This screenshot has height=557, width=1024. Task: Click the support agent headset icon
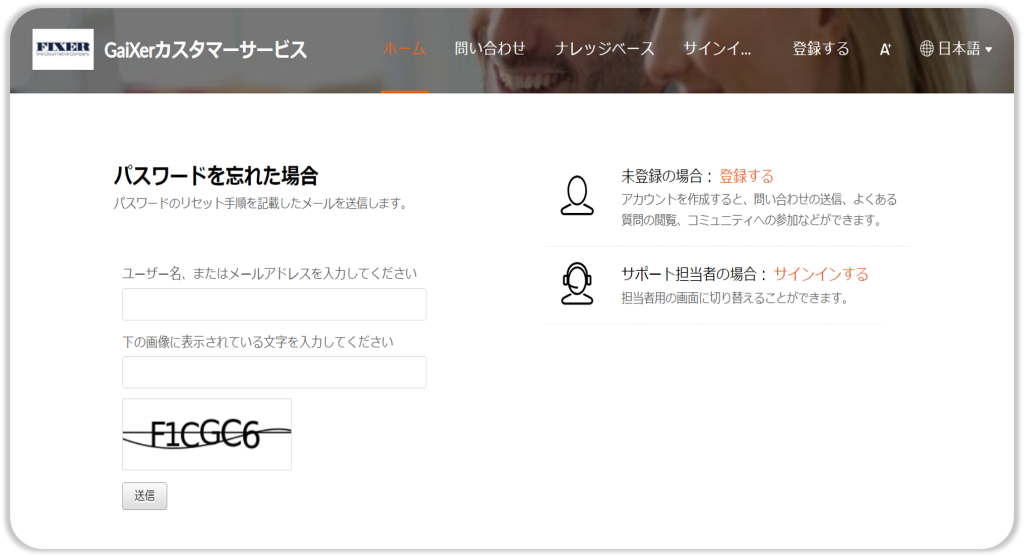click(x=576, y=283)
